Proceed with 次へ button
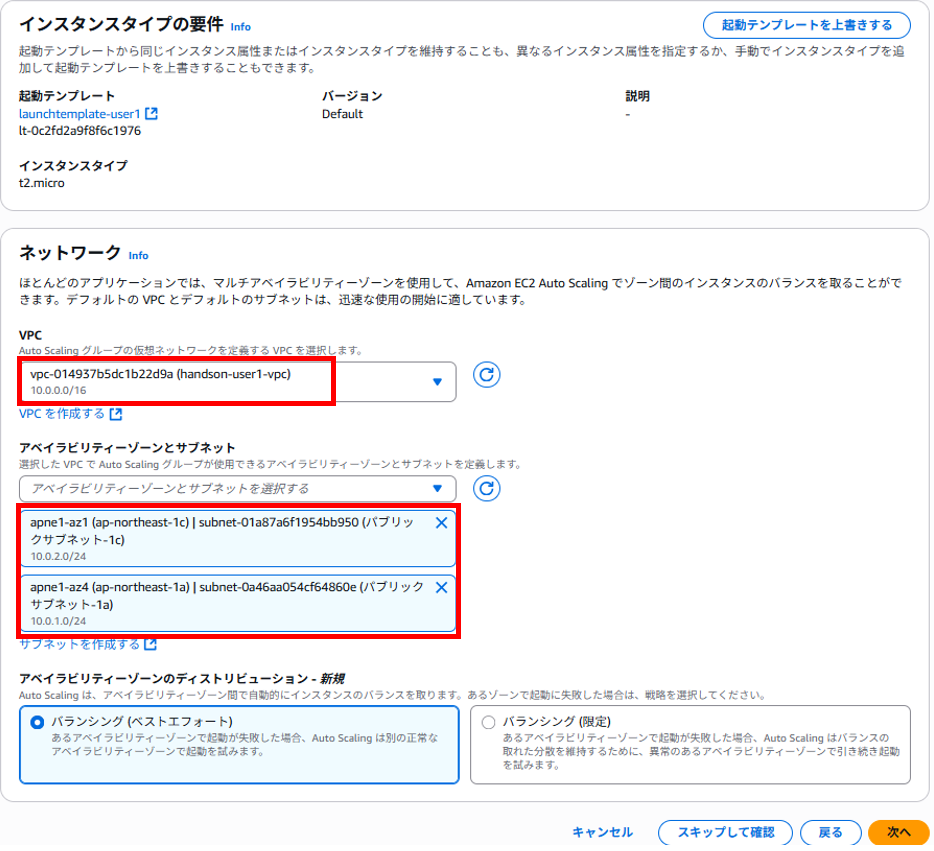Viewport: 934px width, 851px height. [898, 832]
